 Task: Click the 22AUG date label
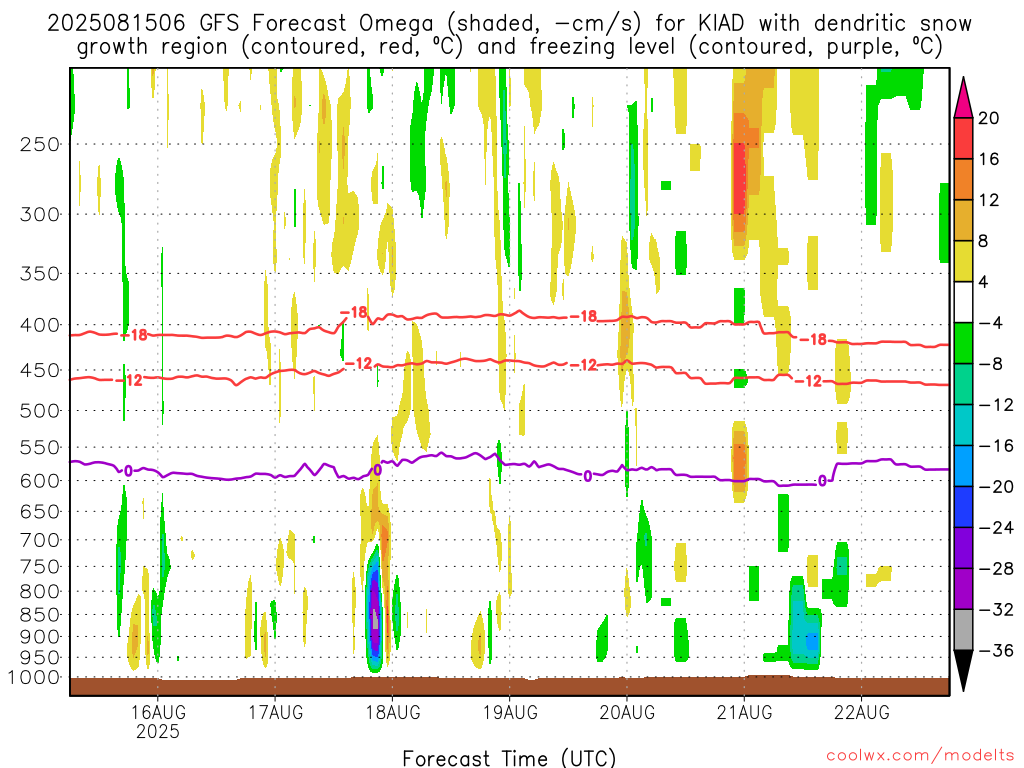pos(861,712)
